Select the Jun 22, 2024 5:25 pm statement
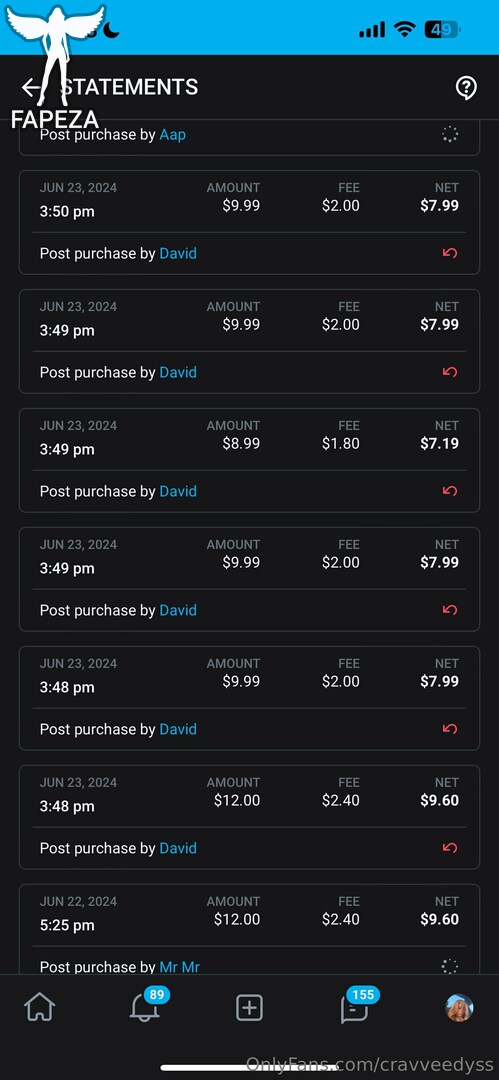Viewport: 499px width, 1080px height. coord(249,929)
